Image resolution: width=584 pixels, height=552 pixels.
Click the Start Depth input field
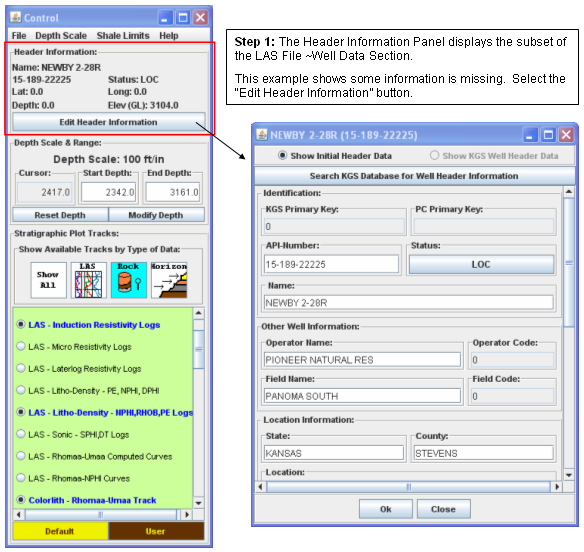coord(108,192)
